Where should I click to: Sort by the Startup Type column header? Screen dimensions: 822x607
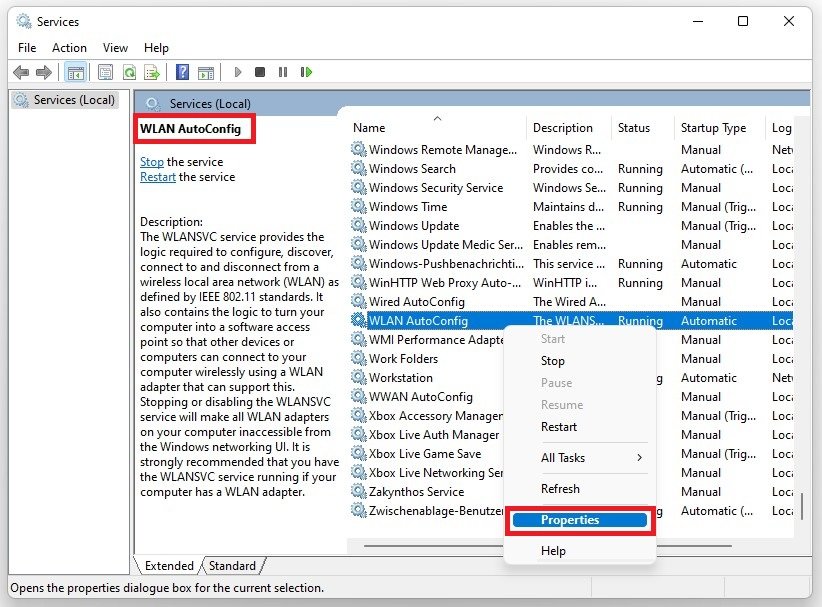pos(713,128)
